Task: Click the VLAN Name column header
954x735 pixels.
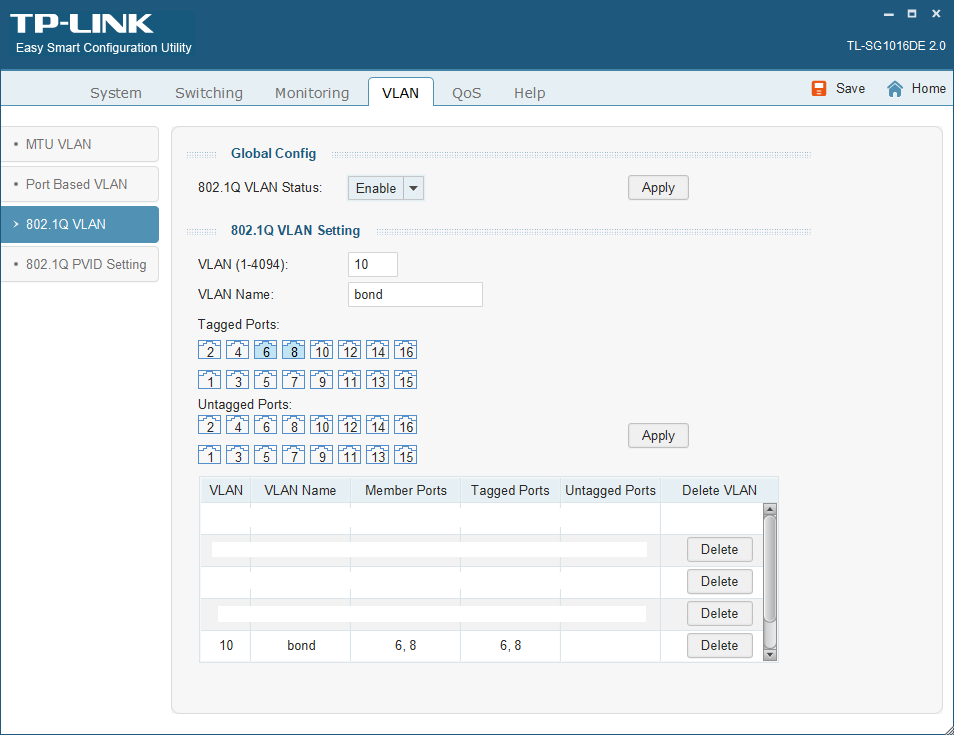Action: pos(300,490)
